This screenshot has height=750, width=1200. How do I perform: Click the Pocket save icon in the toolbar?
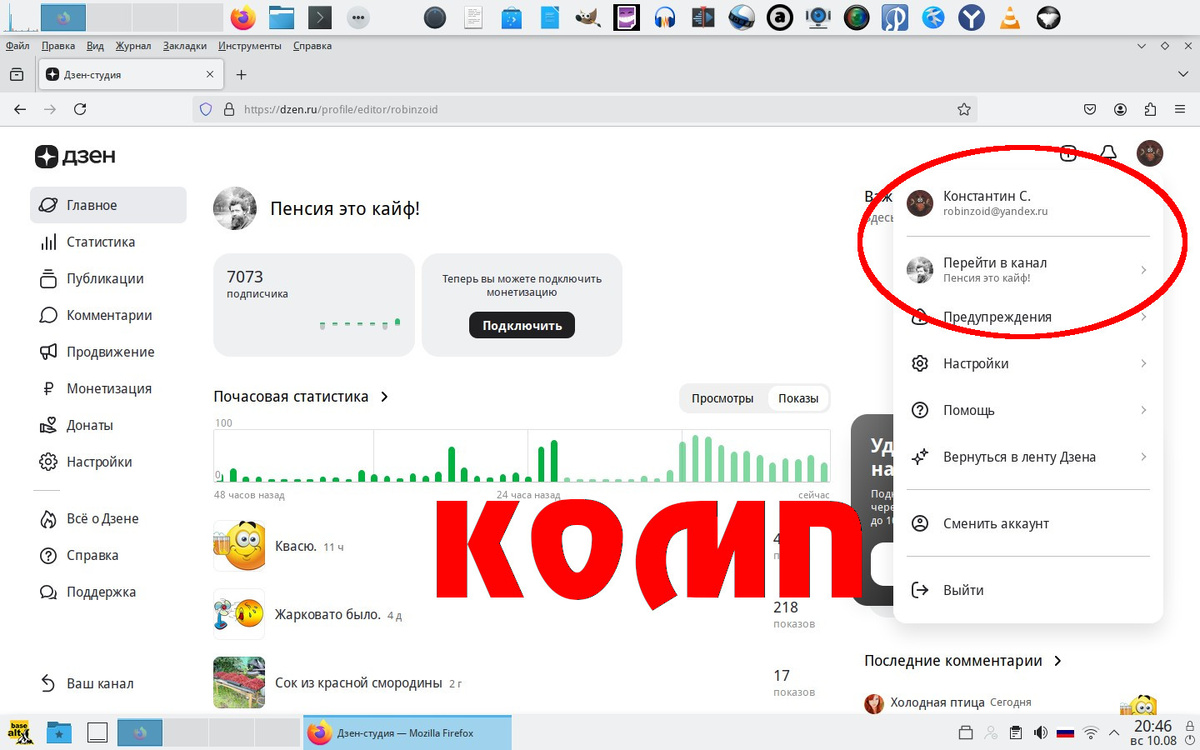pos(1091,110)
